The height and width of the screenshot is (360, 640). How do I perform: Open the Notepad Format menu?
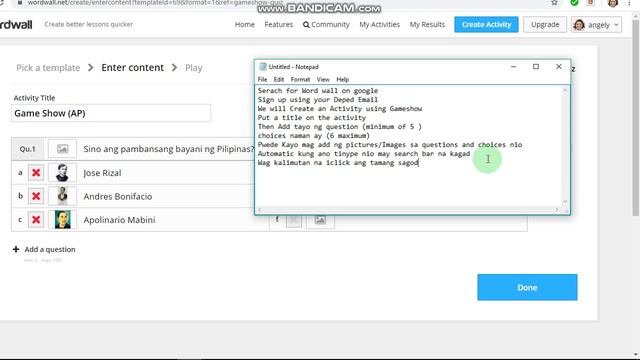[300, 79]
